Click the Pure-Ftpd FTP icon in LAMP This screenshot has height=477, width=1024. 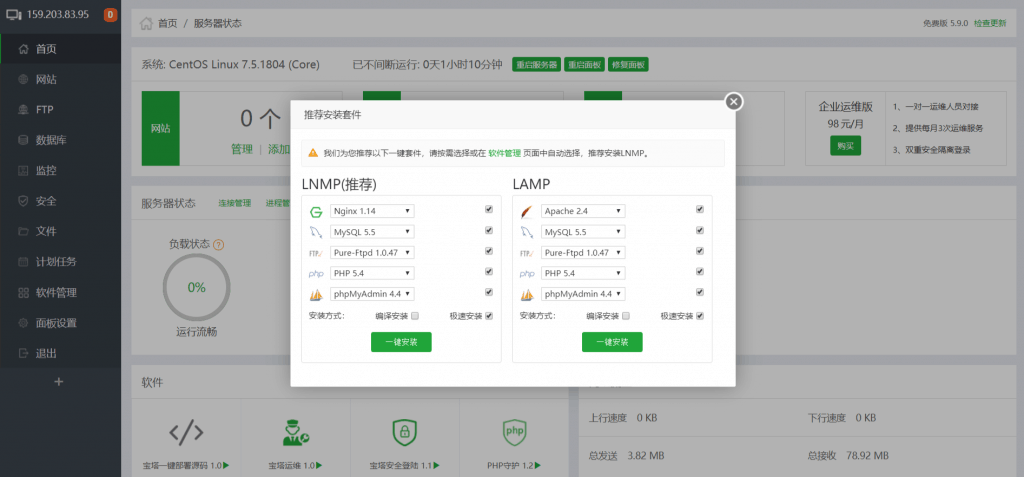(527, 253)
